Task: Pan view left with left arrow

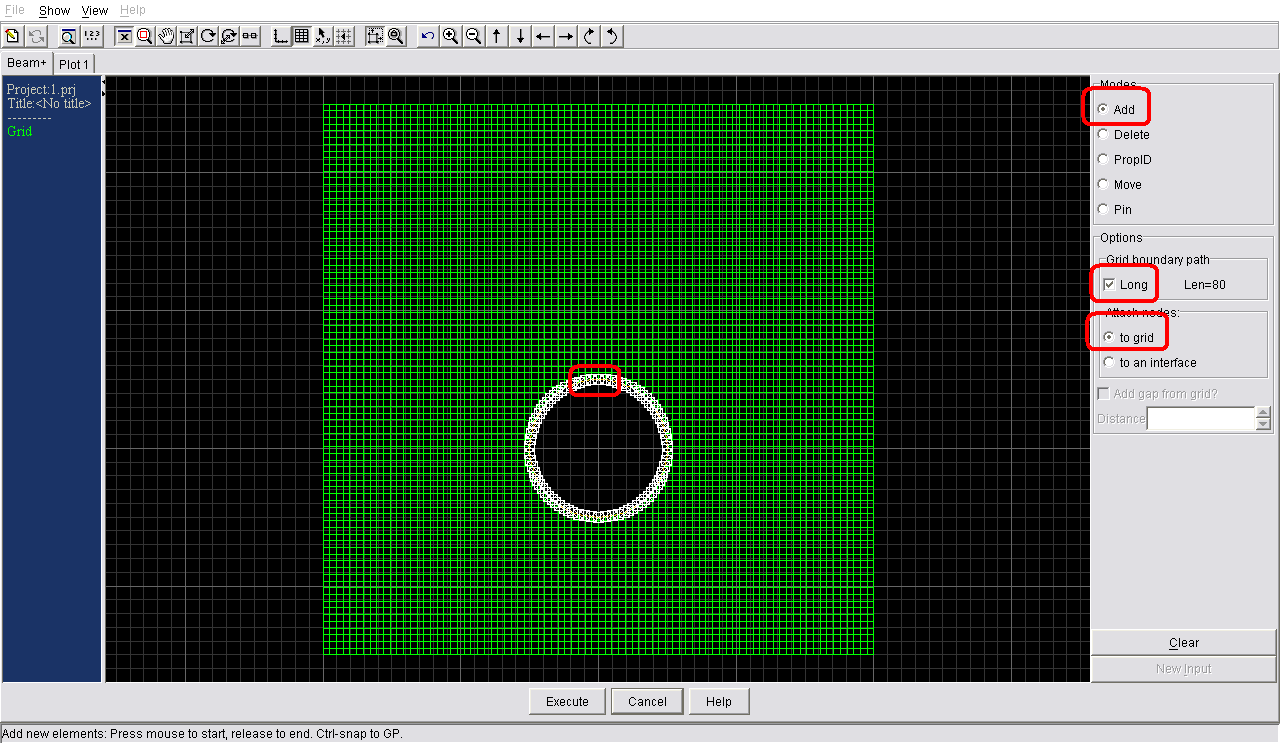Action: (x=543, y=36)
